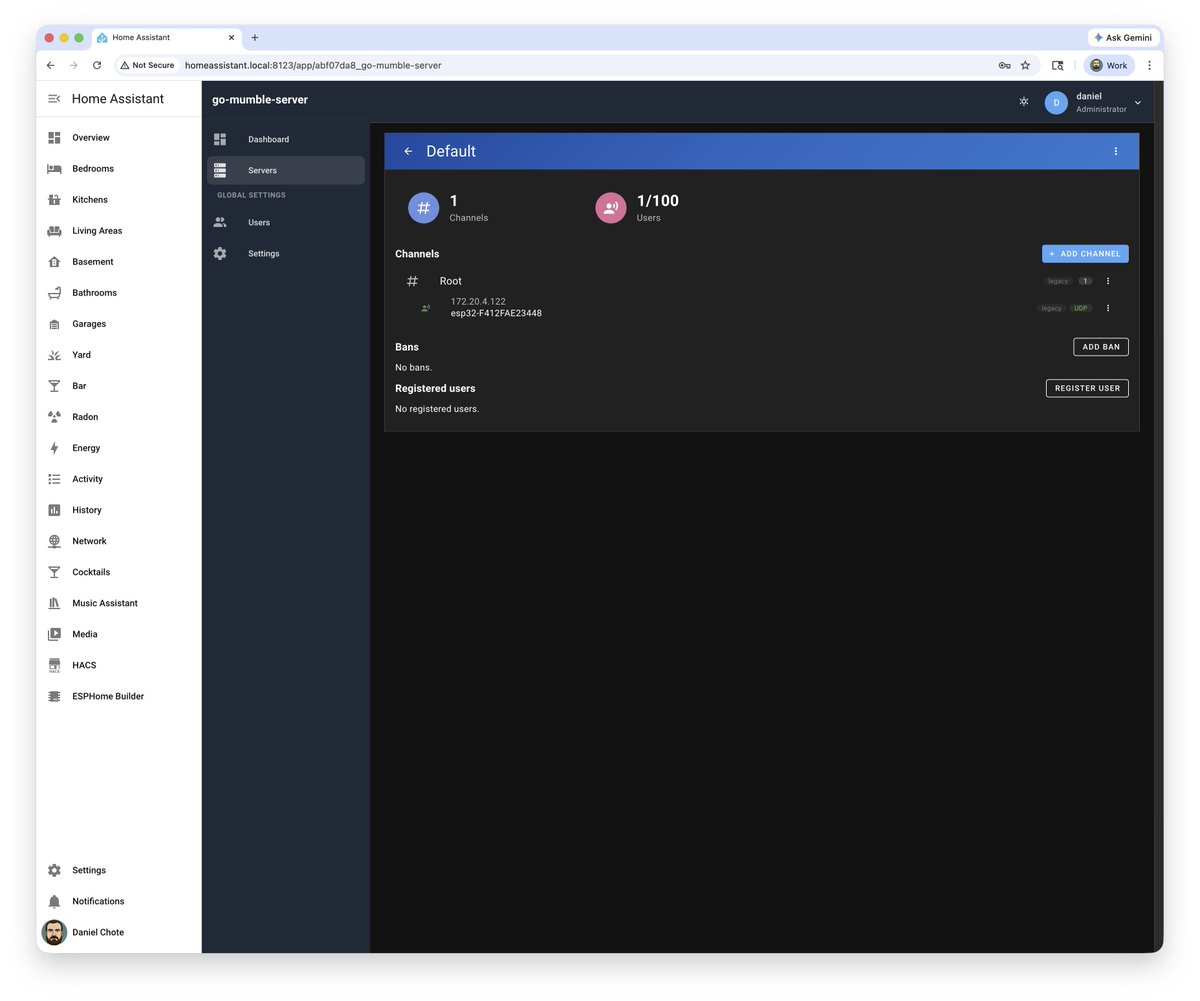The width and height of the screenshot is (1200, 1001).
Task: Click Ask Gemini button
Action: click(1123, 38)
